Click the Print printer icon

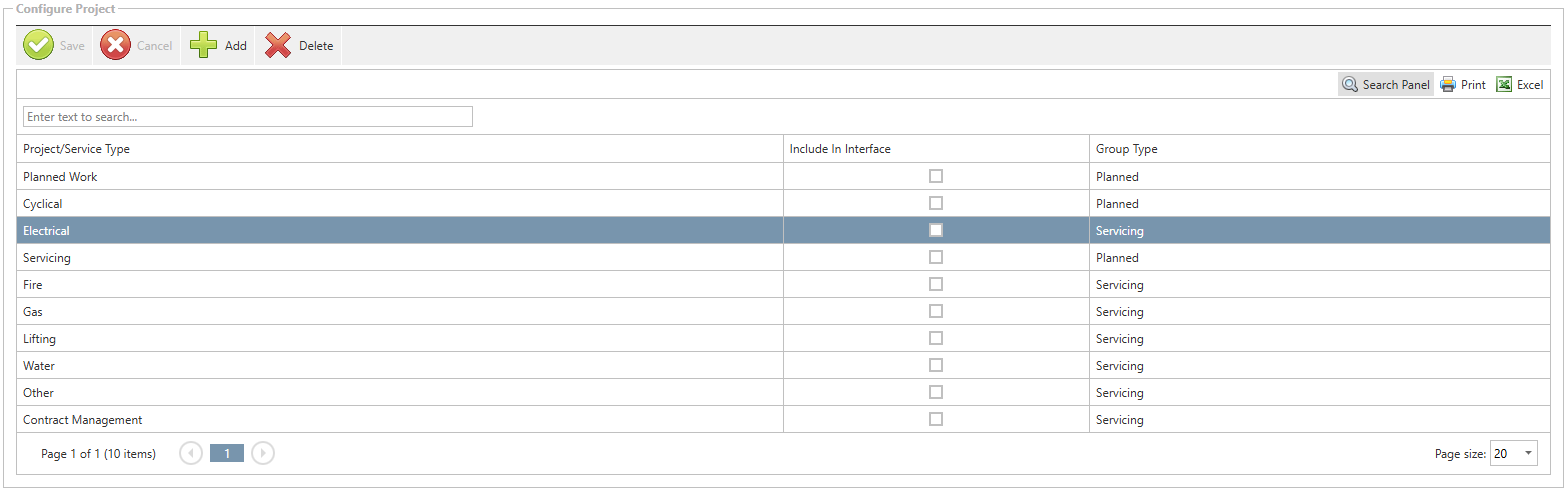point(1448,85)
